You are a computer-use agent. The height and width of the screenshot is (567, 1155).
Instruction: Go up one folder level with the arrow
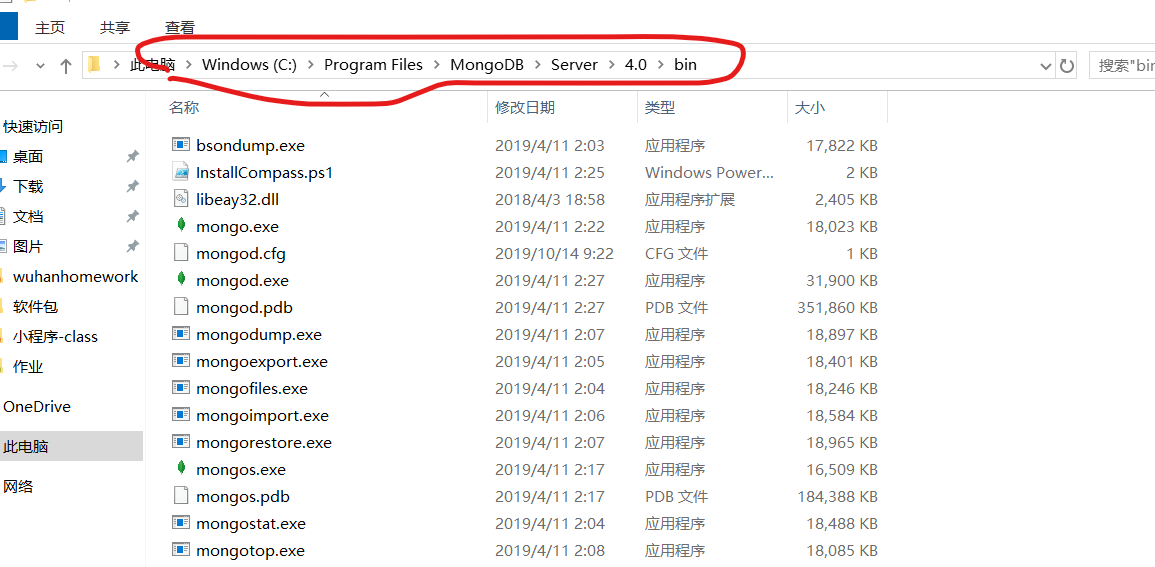click(x=66, y=66)
